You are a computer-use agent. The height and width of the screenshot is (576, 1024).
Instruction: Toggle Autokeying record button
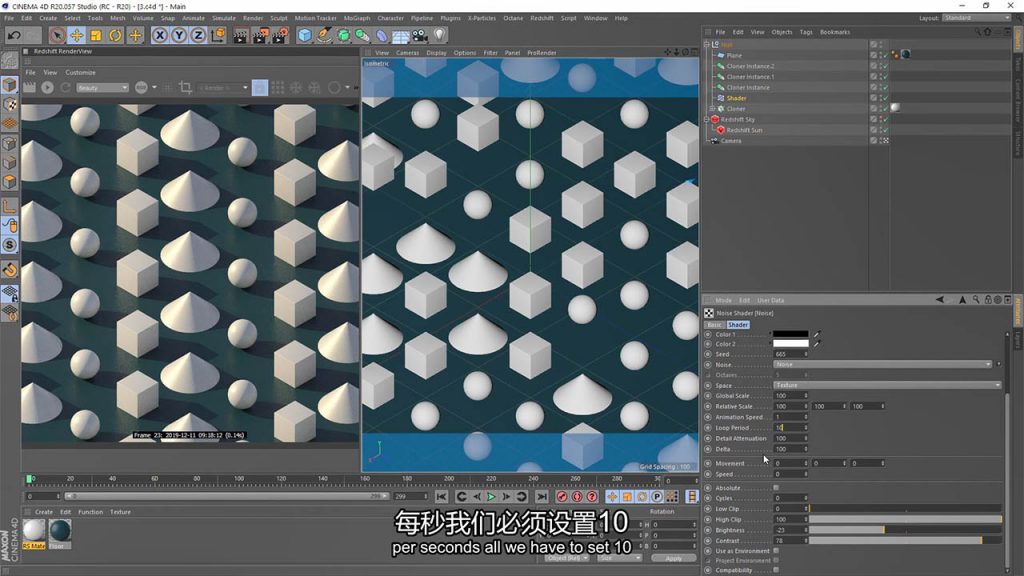coord(577,497)
